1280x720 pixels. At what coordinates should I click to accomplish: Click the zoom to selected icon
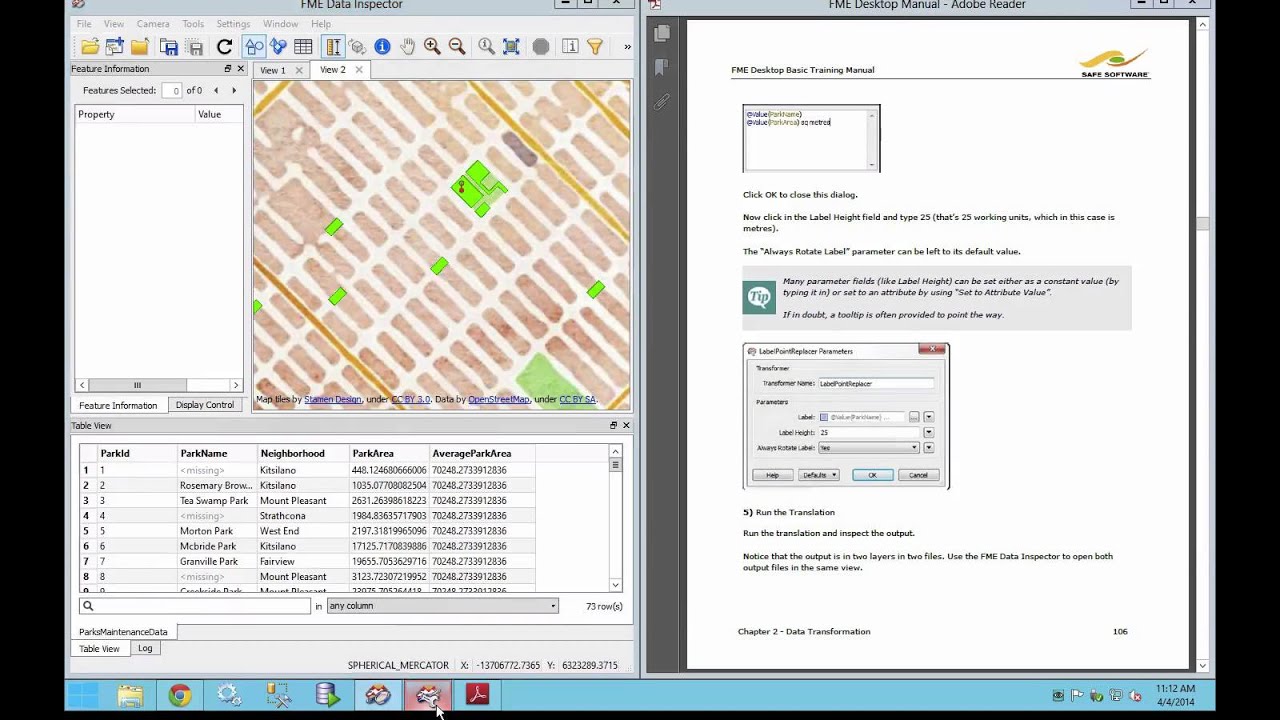point(486,46)
